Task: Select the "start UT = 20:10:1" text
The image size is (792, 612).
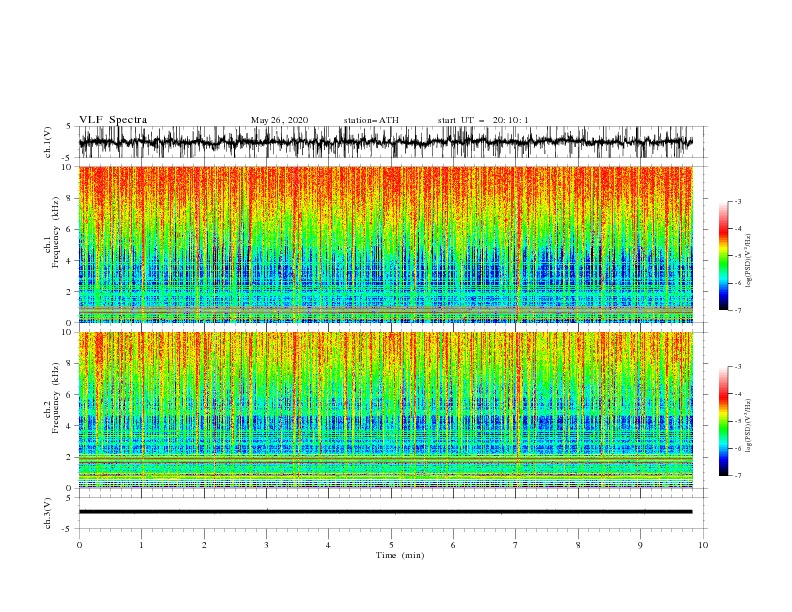Action: (x=483, y=120)
